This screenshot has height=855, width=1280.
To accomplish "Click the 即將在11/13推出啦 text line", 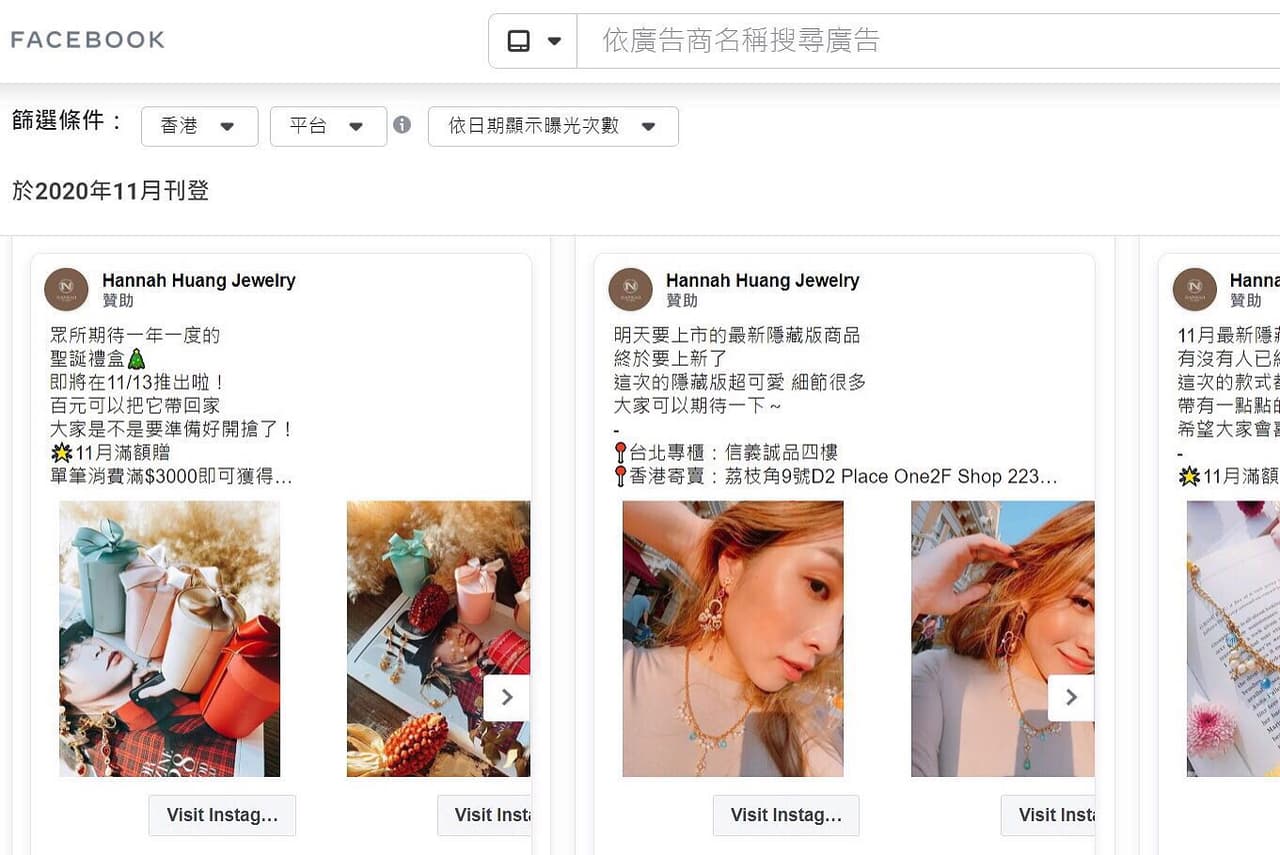I will point(138,382).
